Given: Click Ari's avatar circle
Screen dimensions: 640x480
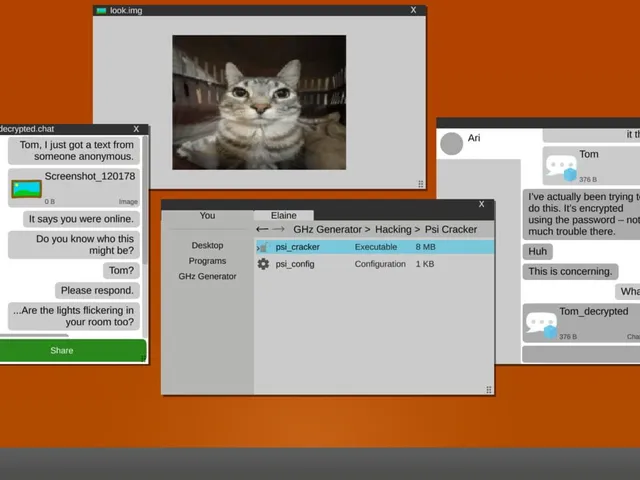Looking at the screenshot, I should (451, 144).
